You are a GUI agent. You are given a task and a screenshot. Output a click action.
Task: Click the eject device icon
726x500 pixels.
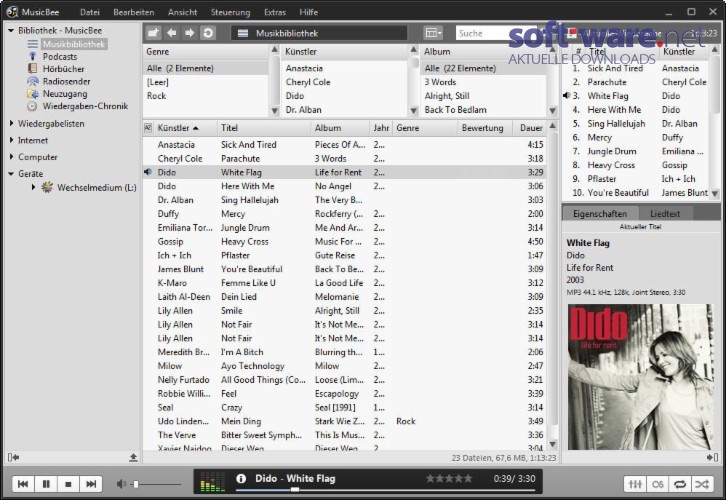coord(133,457)
